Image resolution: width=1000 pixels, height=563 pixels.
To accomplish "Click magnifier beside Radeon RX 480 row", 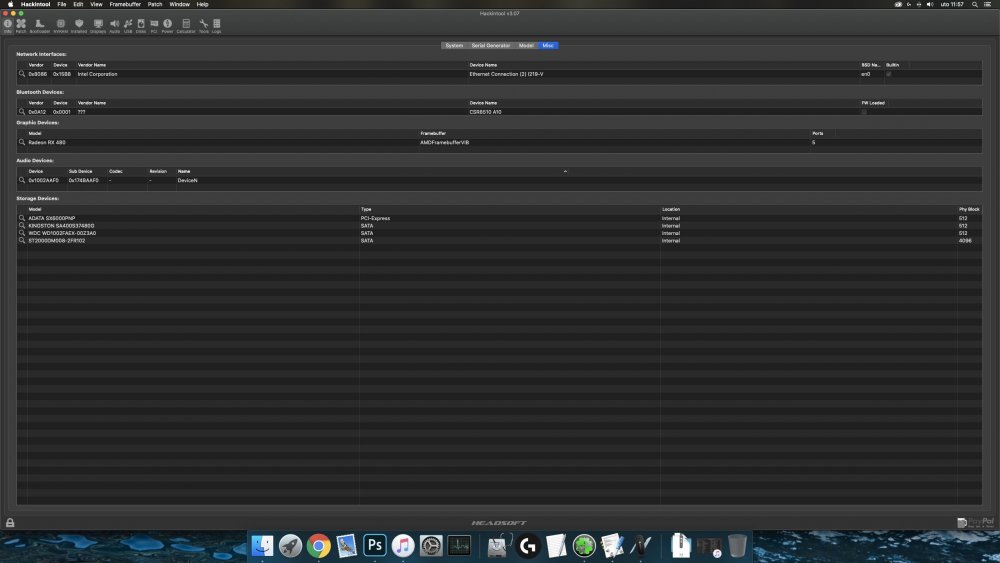I will pyautogui.click(x=22, y=142).
